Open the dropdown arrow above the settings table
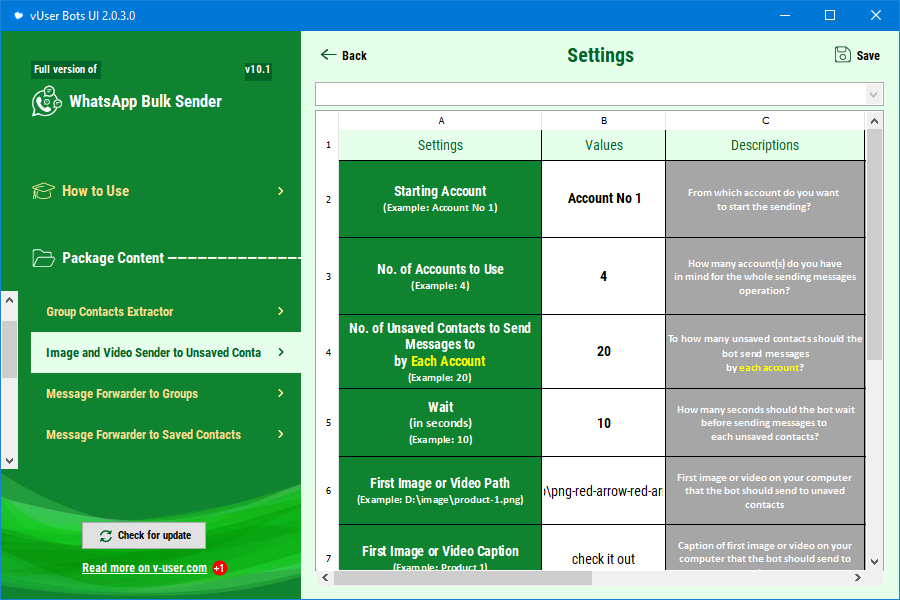 coord(874,94)
